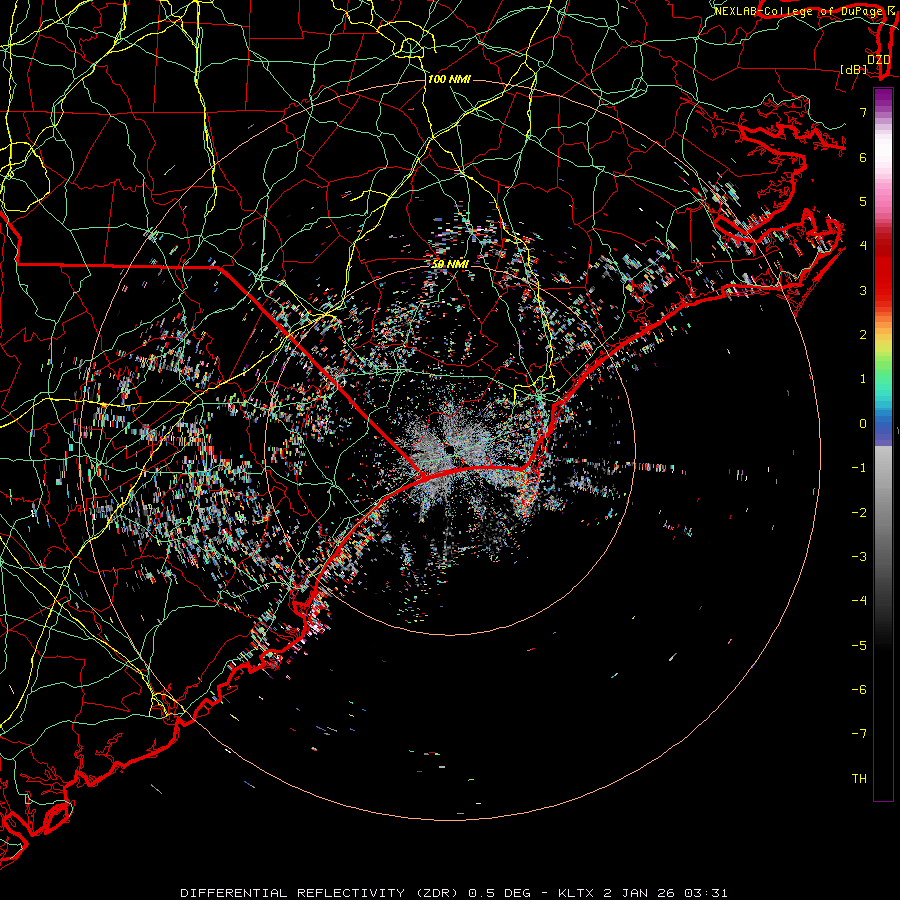The width and height of the screenshot is (900, 900).
Task: Click the bottom caption with product, KLTX and timestamp
Action: click(x=453, y=893)
